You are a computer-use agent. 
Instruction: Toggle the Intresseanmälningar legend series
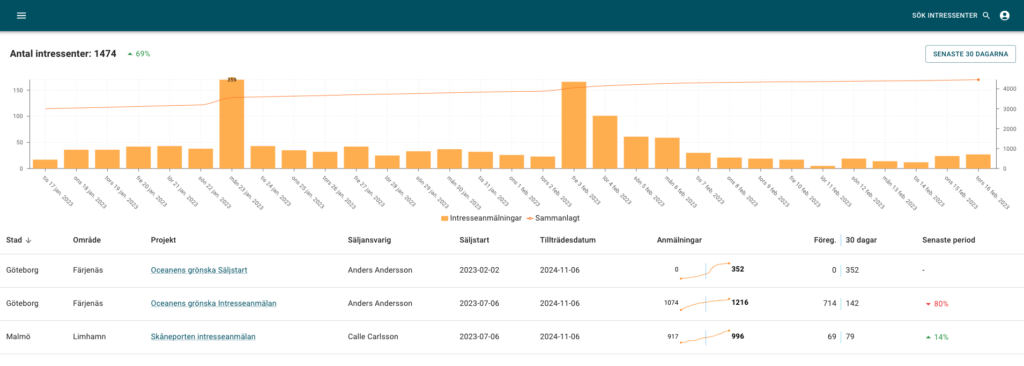[481, 218]
